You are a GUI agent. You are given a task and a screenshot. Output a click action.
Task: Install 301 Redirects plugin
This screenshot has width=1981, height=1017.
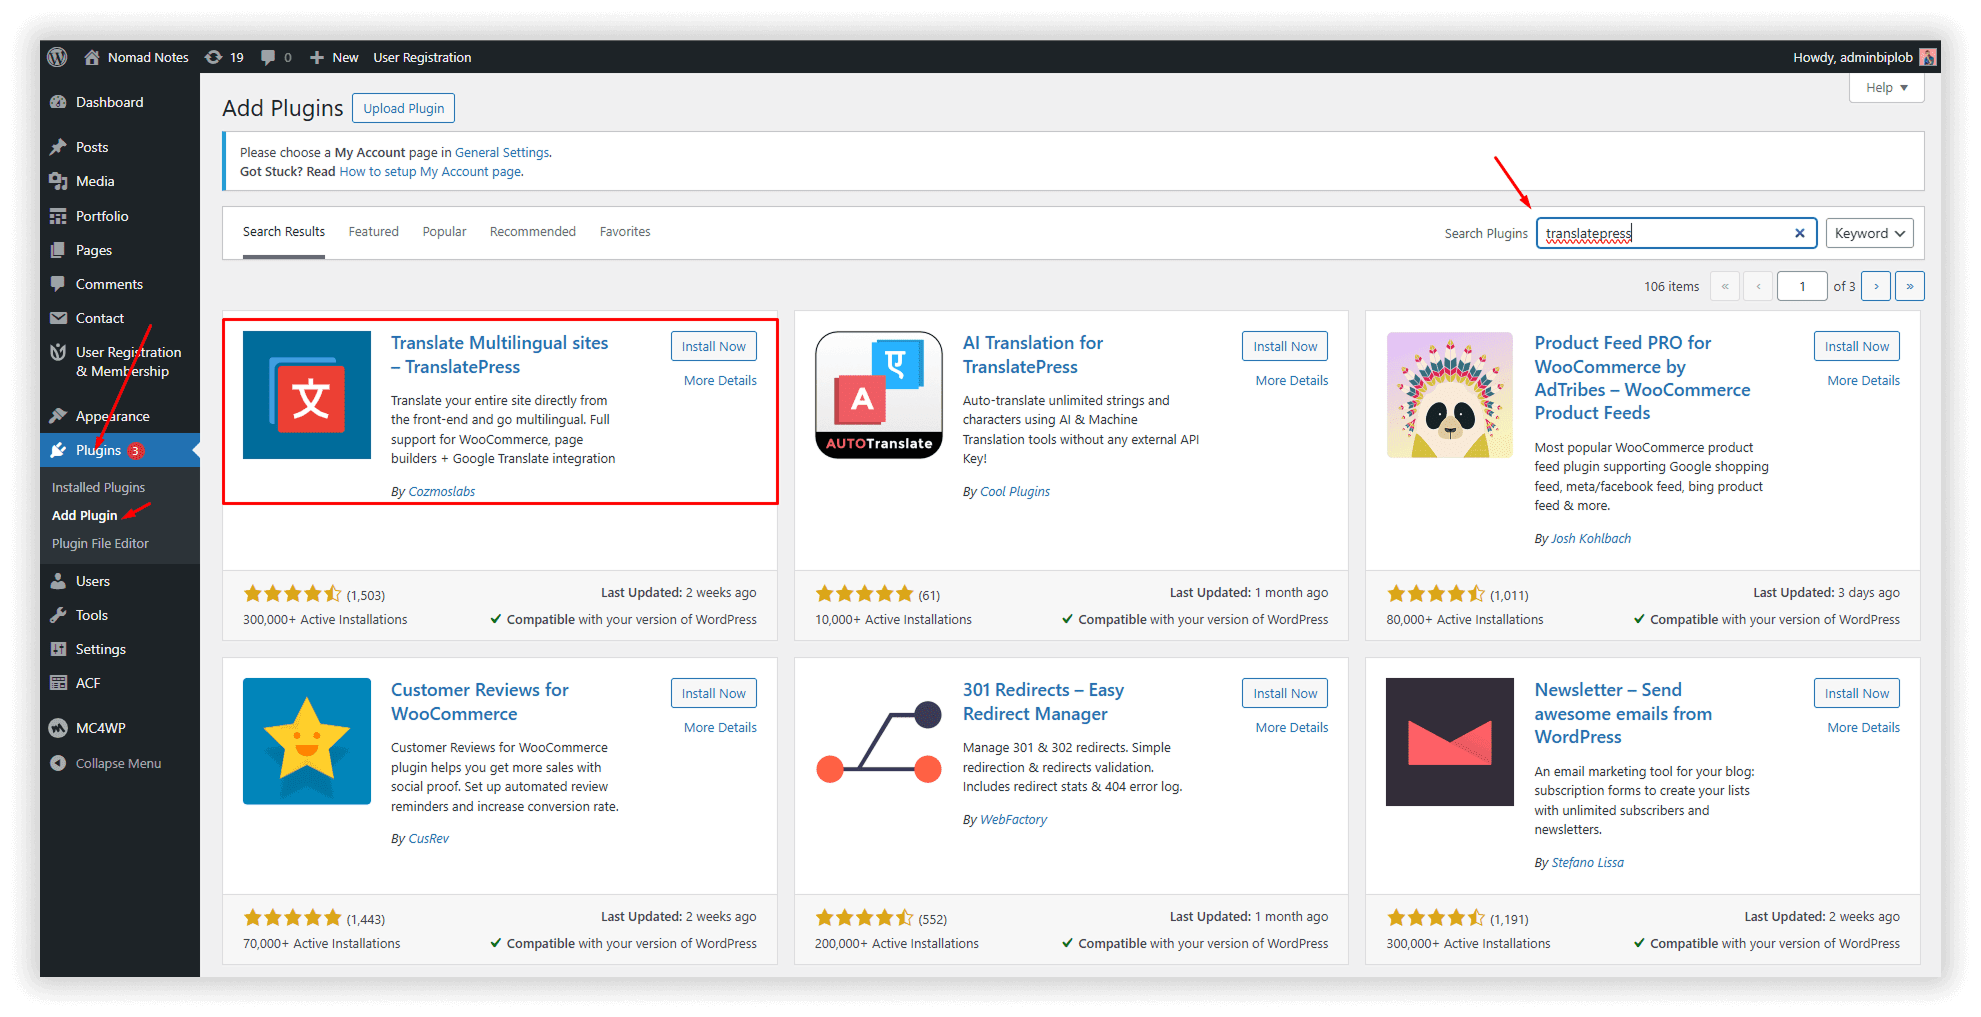(x=1285, y=693)
